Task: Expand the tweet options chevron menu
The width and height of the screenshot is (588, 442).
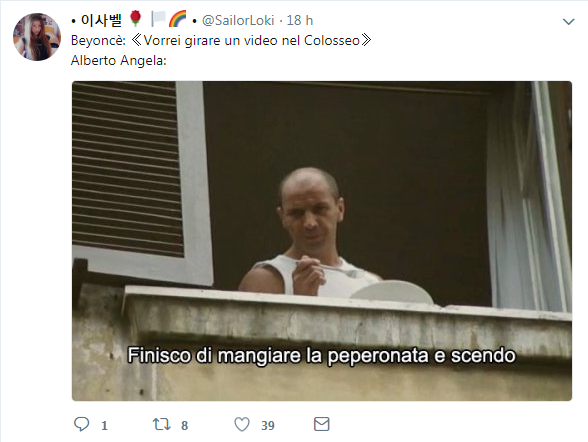Action: click(x=568, y=22)
